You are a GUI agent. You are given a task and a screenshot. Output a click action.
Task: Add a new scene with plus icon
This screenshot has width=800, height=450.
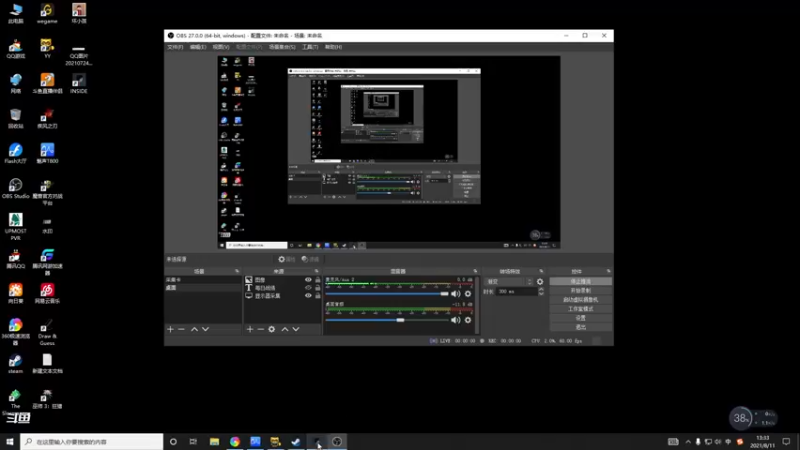pyautogui.click(x=170, y=330)
